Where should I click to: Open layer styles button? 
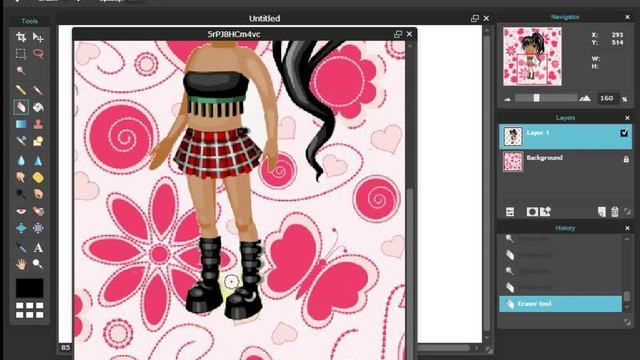(x=545, y=211)
